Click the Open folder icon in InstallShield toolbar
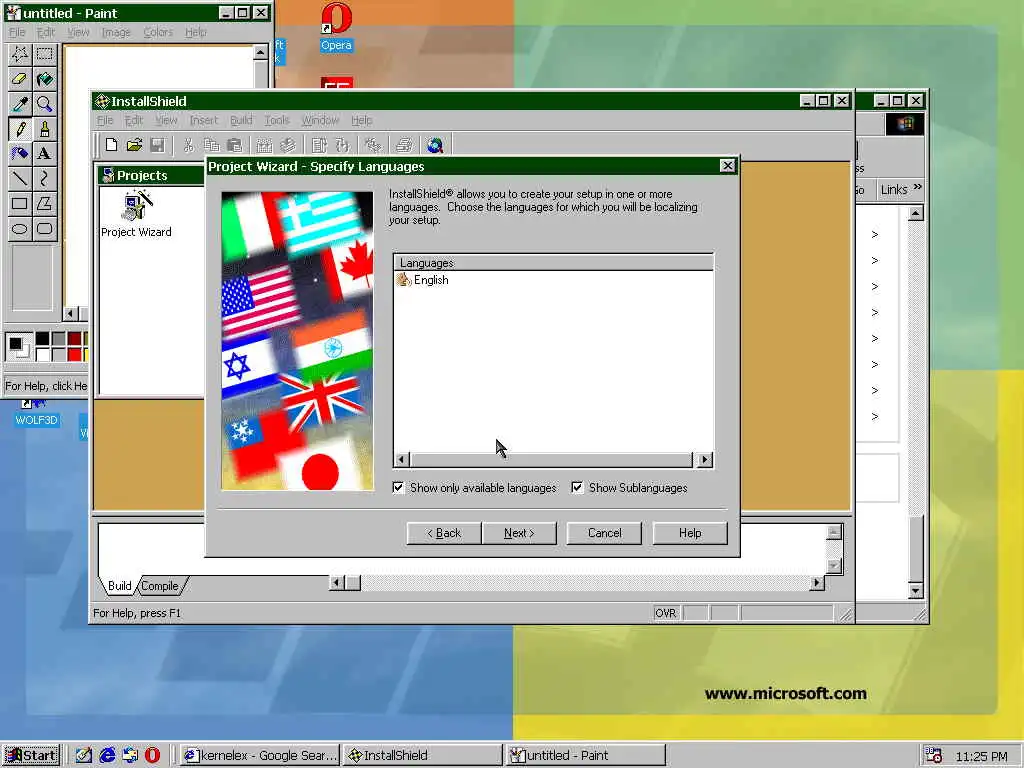The height and width of the screenshot is (768, 1024). coord(135,145)
